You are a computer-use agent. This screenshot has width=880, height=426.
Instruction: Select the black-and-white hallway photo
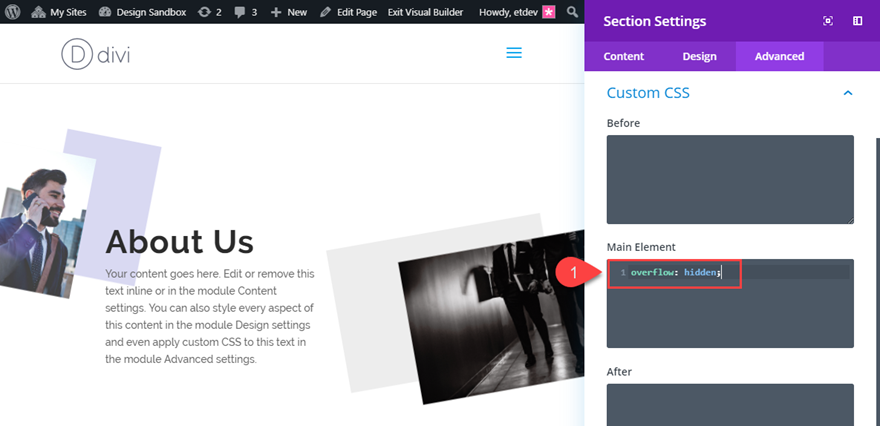492,316
